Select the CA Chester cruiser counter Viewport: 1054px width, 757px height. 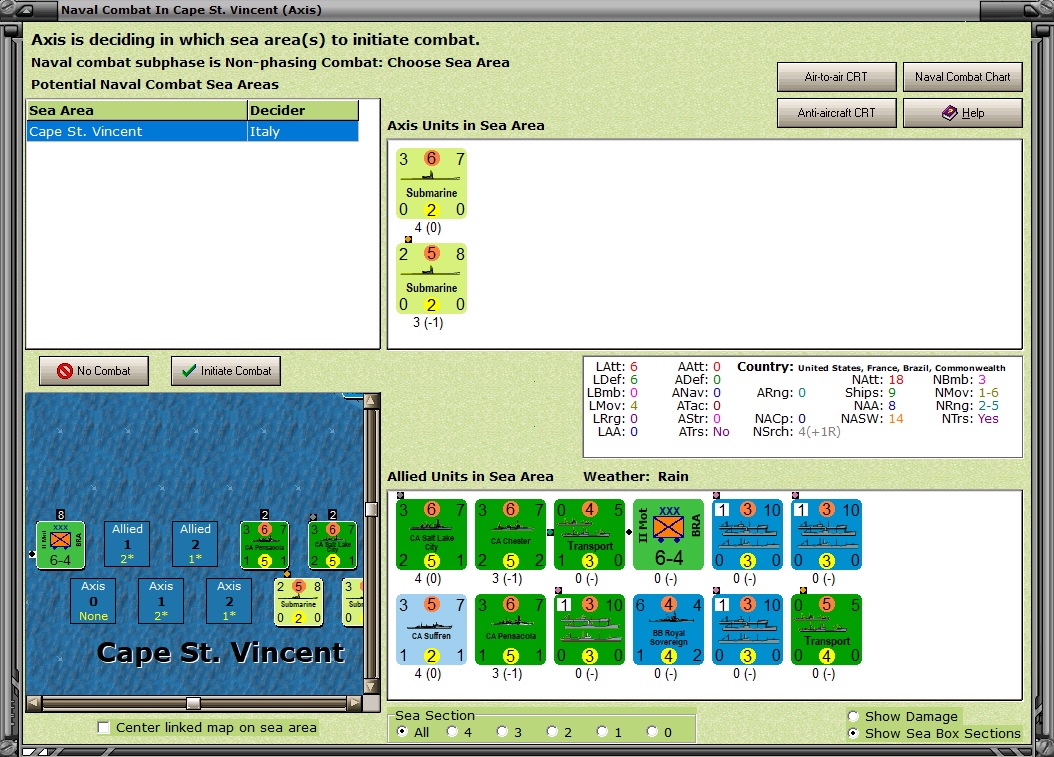coord(510,534)
